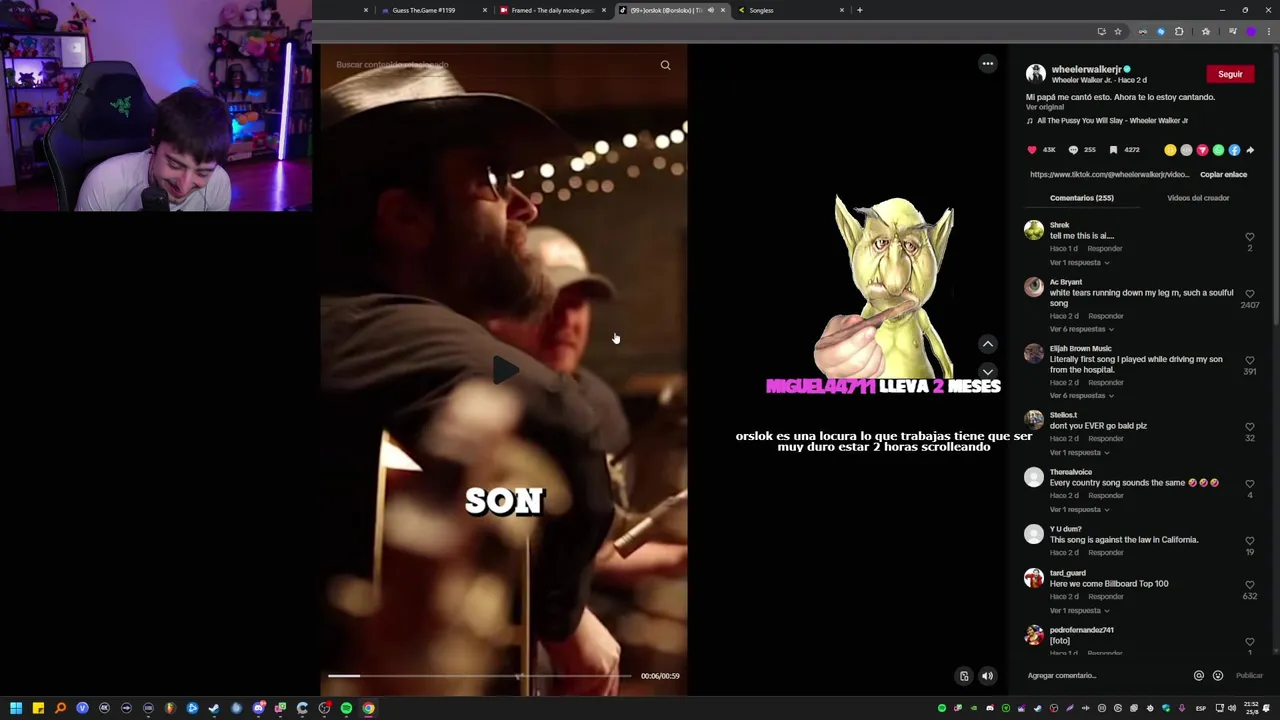Open Spotify from the taskbar

pyautogui.click(x=346, y=708)
